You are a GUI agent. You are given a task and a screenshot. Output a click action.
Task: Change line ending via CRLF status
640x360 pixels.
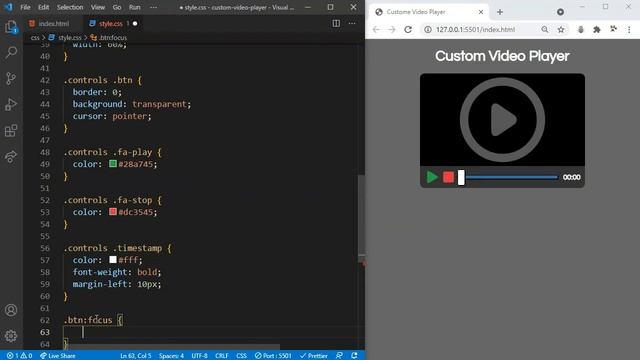click(222, 356)
